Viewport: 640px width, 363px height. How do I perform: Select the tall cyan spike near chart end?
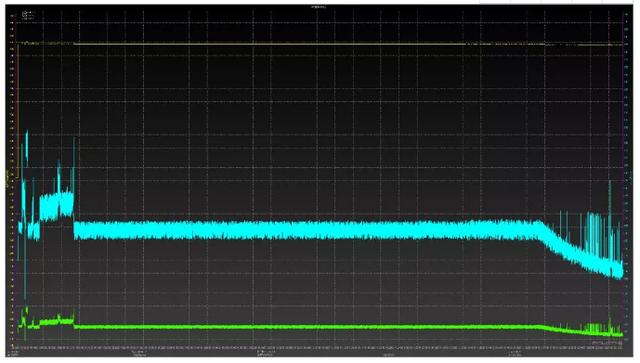tap(610, 220)
